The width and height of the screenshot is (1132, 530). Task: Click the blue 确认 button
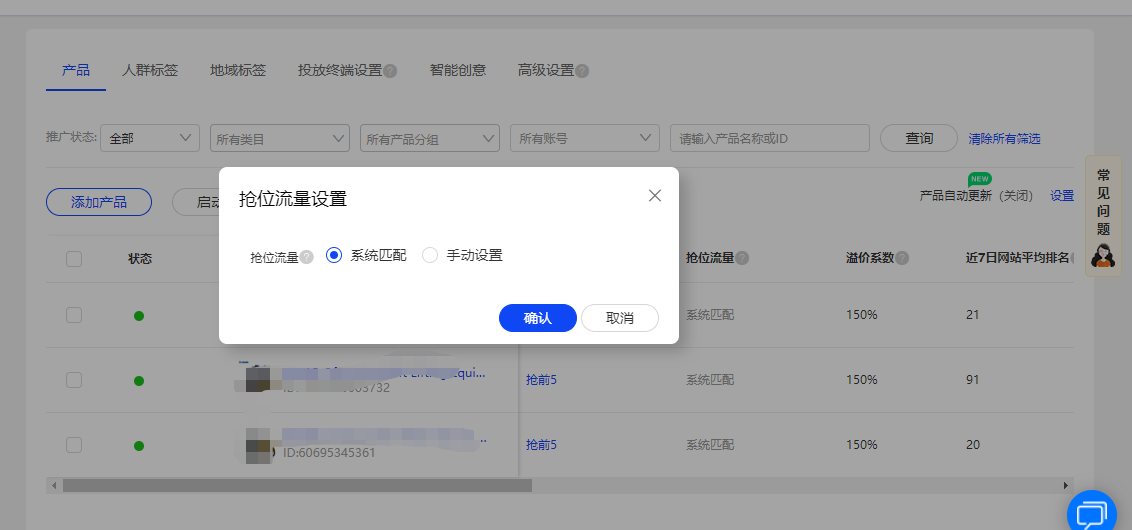538,318
